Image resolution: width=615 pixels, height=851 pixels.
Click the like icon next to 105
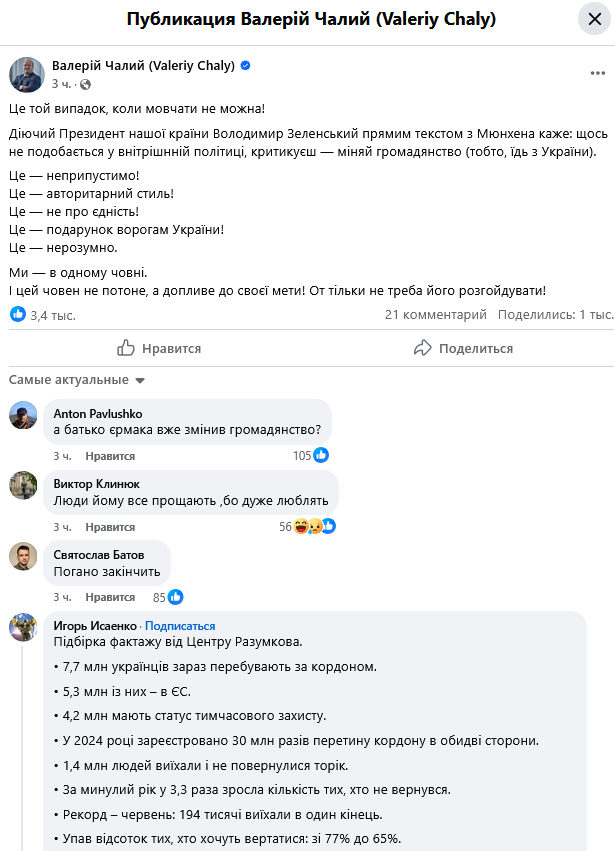click(321, 455)
